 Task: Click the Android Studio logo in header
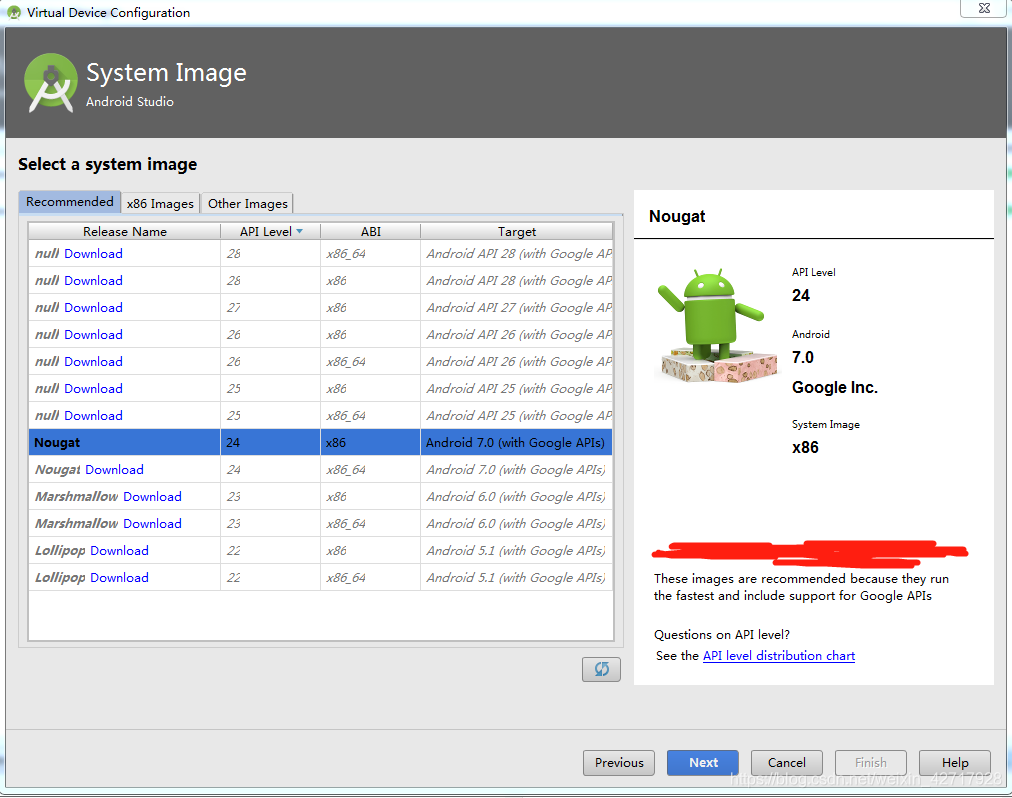tap(50, 83)
